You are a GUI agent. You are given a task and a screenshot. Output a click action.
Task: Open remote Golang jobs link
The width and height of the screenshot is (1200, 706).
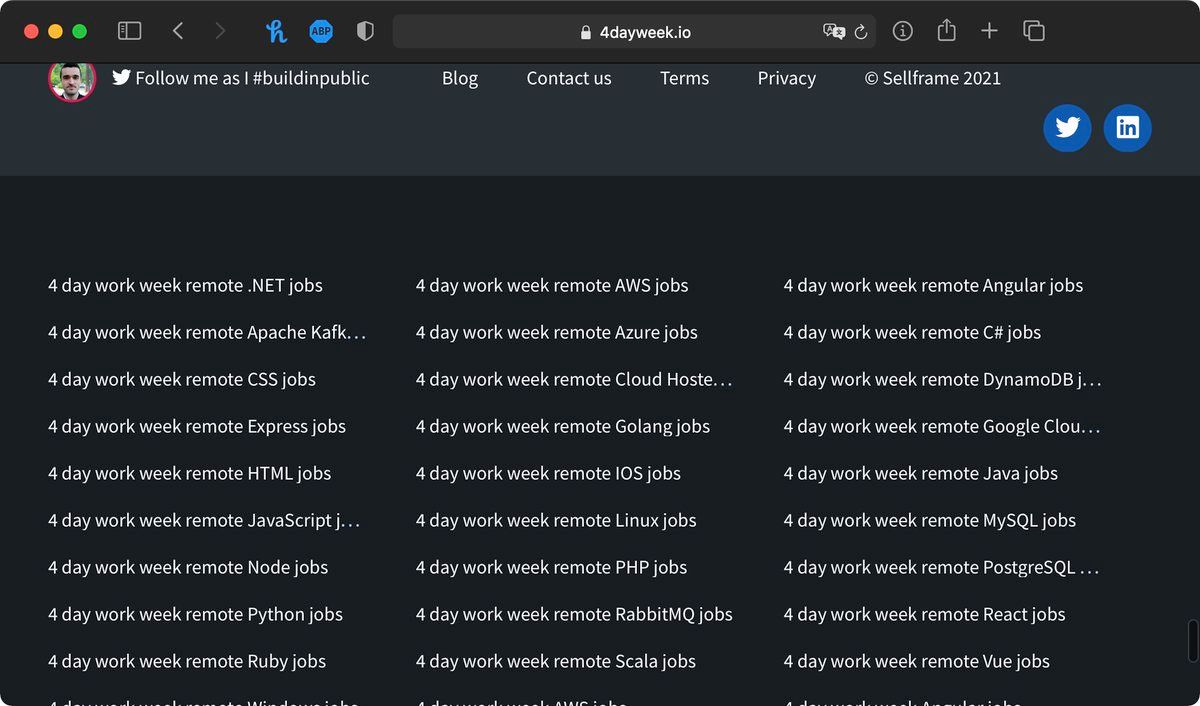pyautogui.click(x=562, y=426)
